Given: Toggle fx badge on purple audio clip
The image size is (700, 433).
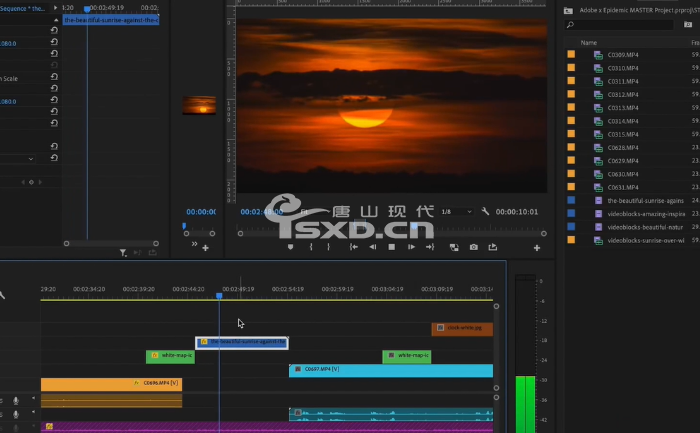Looking at the screenshot, I should 49,427.
